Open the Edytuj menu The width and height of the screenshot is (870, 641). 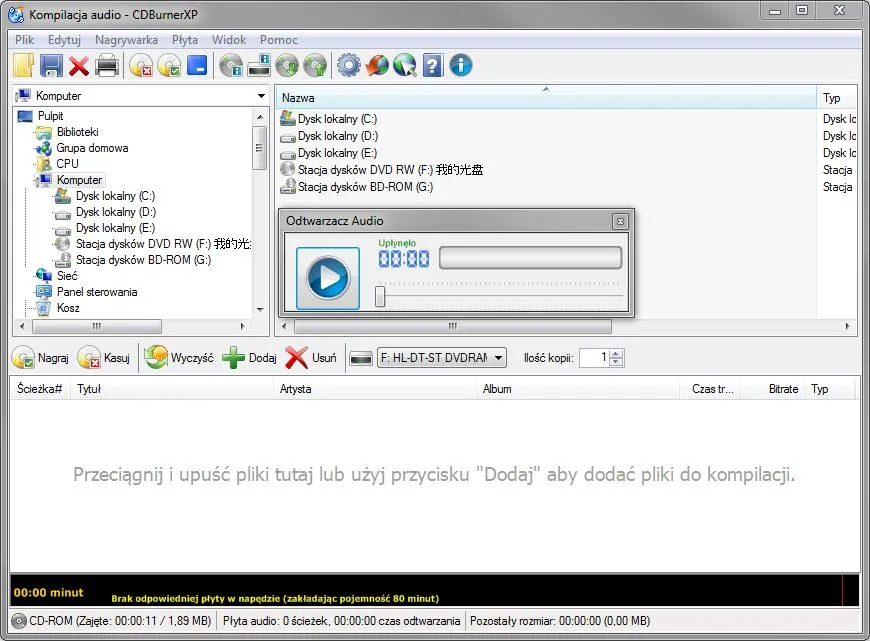point(64,40)
